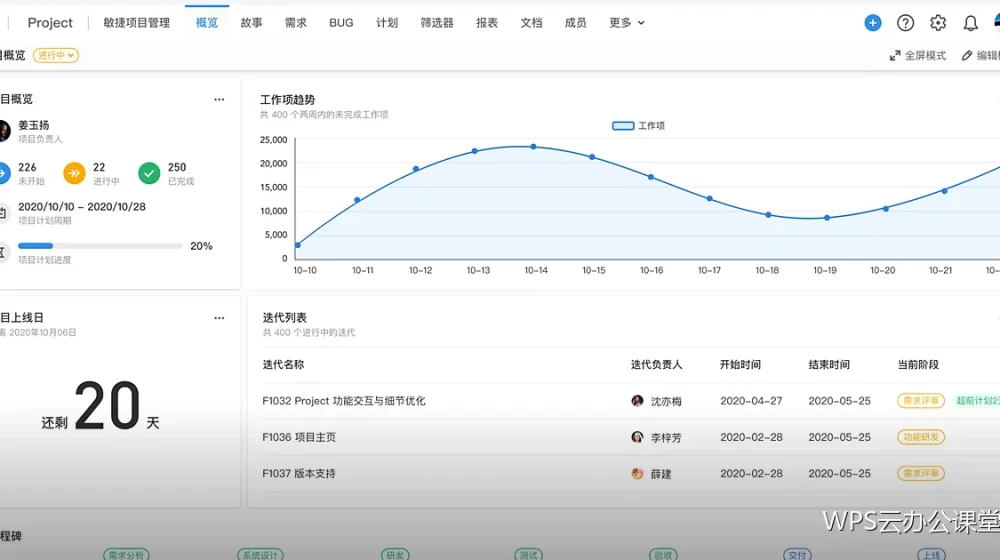Switch to the 成员 tab

coord(575,23)
